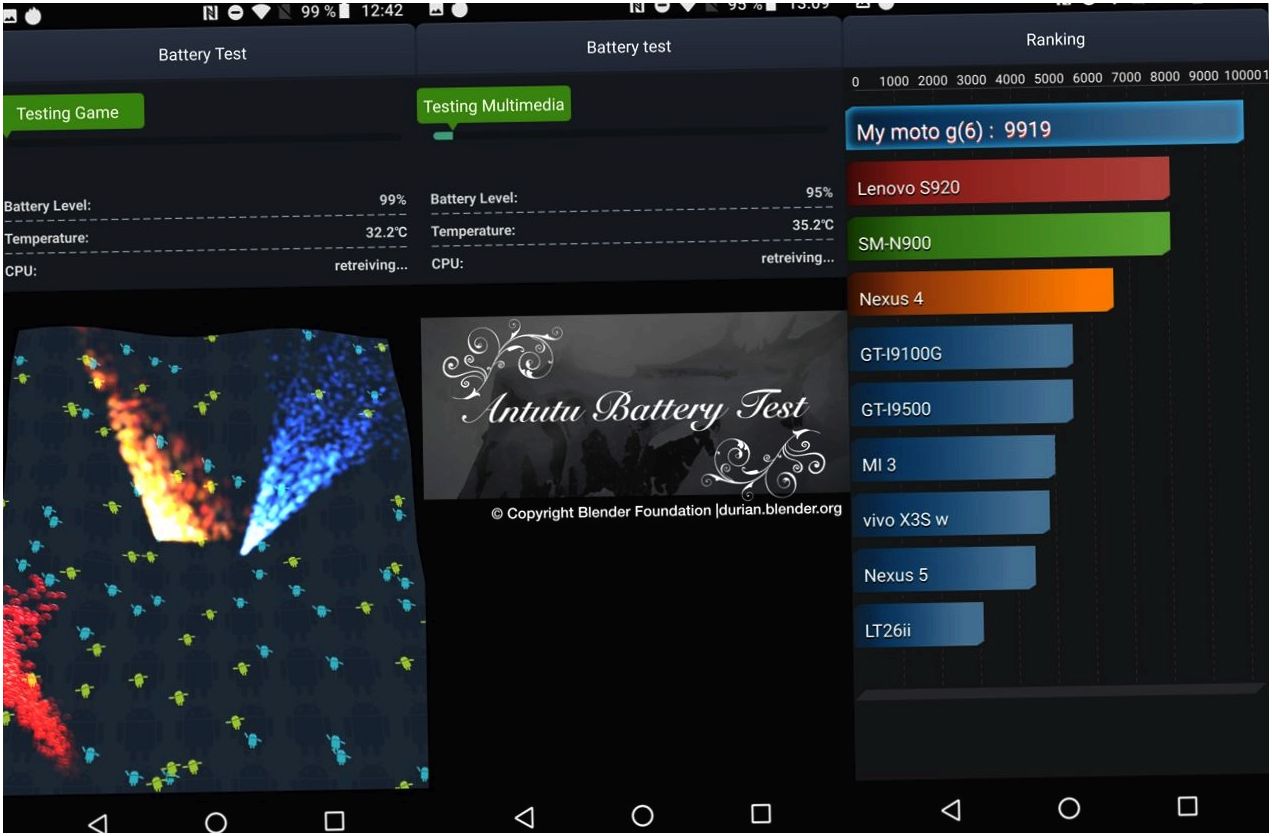
Task: Select the Testing Game label
Action: (x=74, y=114)
